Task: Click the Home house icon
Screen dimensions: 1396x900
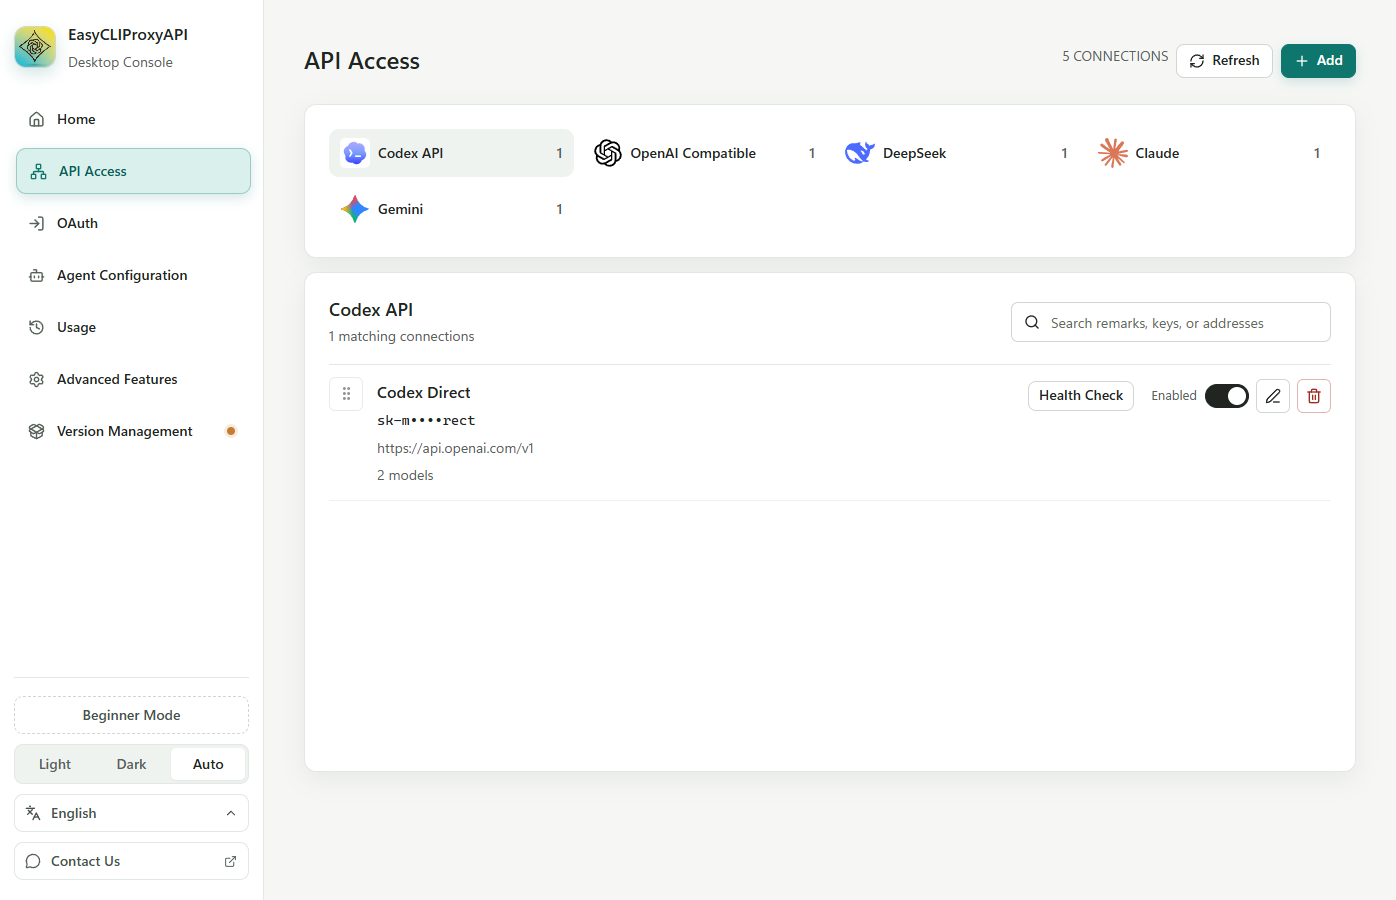Action: pos(37,119)
